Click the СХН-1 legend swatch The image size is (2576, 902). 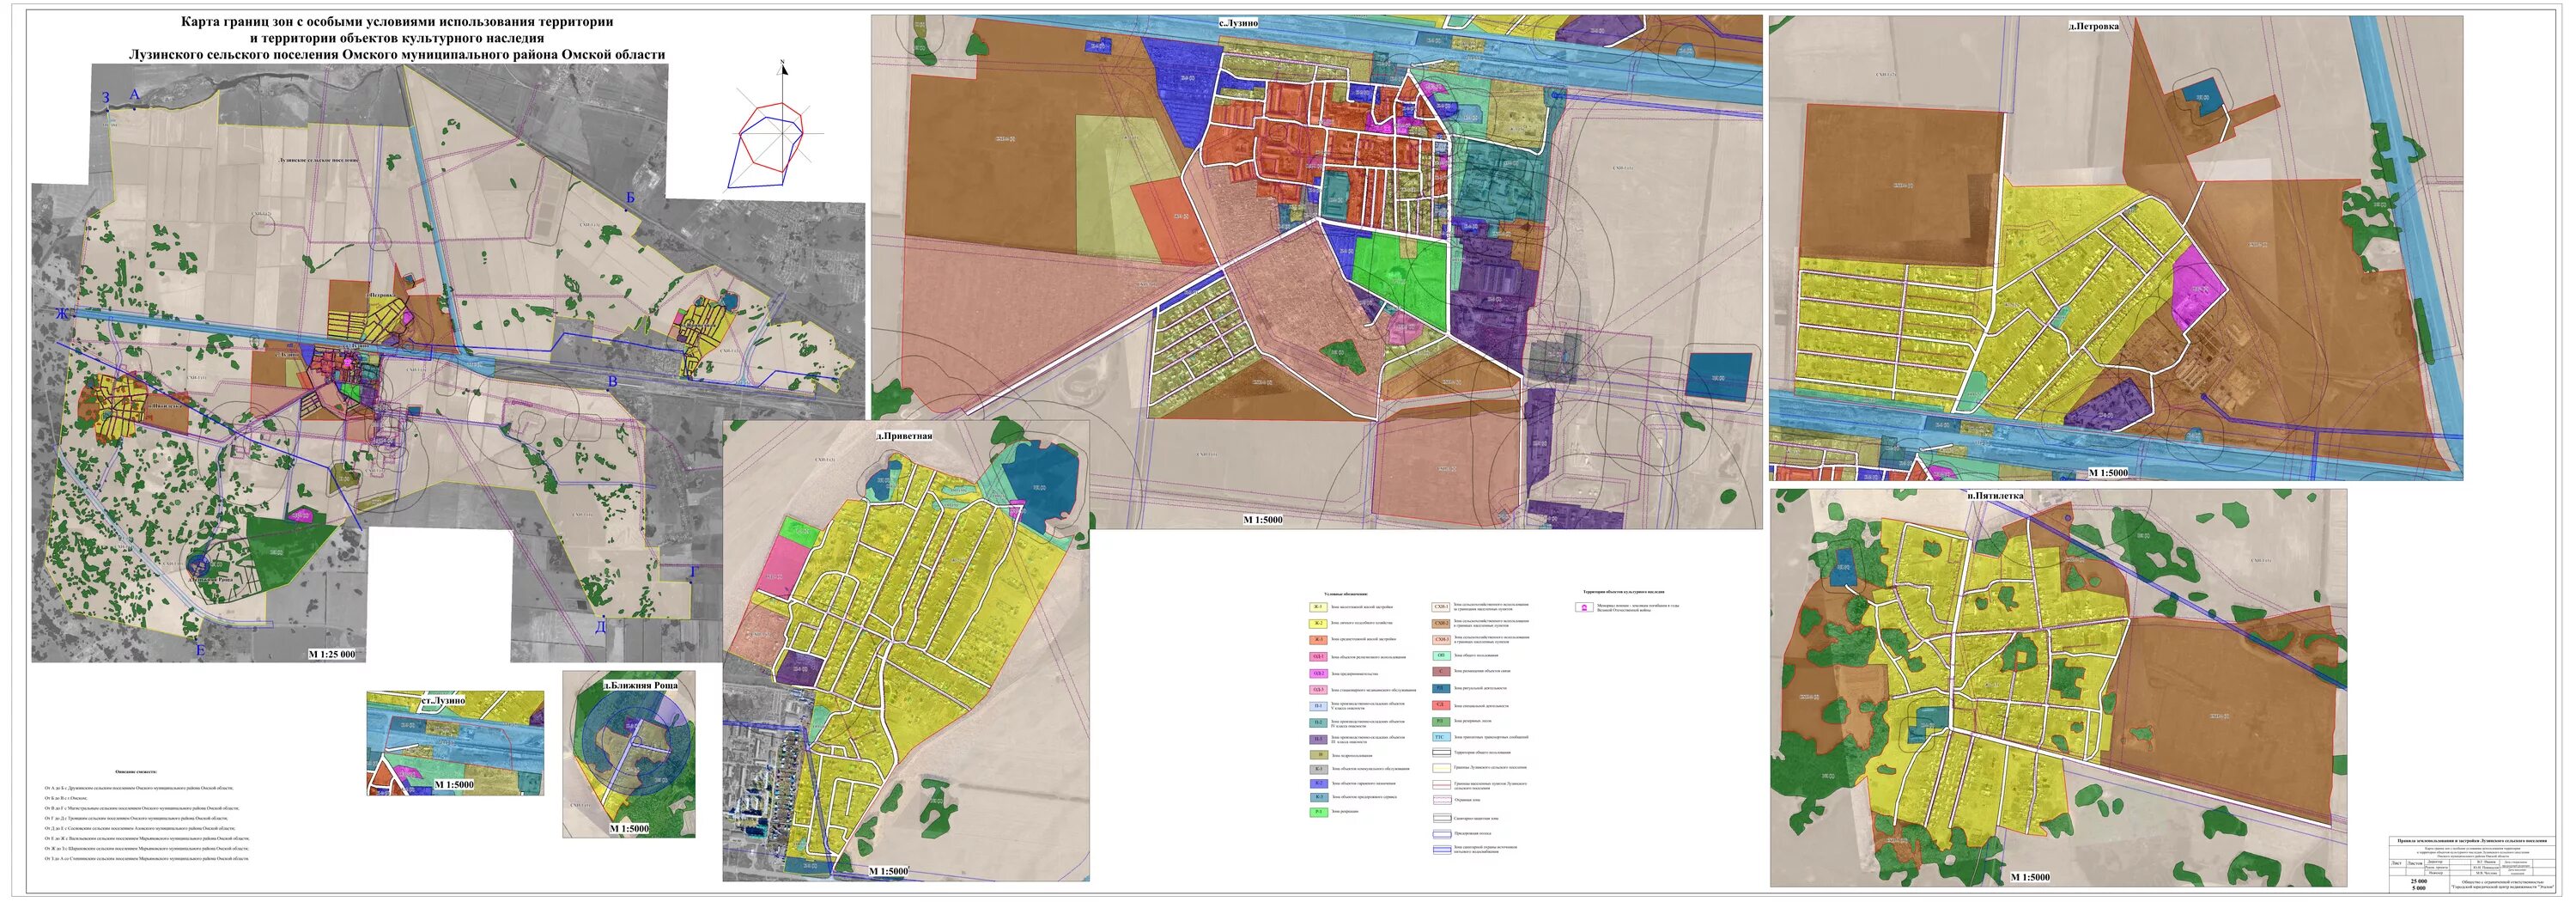(x=1442, y=607)
